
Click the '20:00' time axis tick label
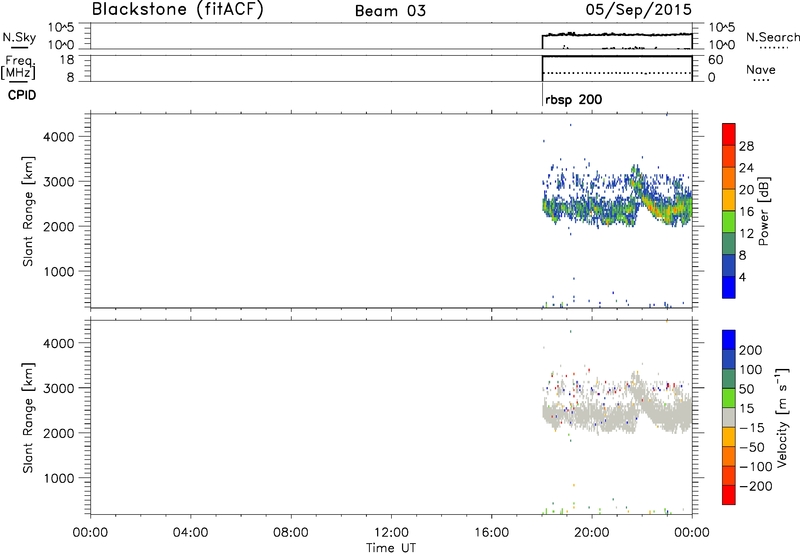click(592, 533)
